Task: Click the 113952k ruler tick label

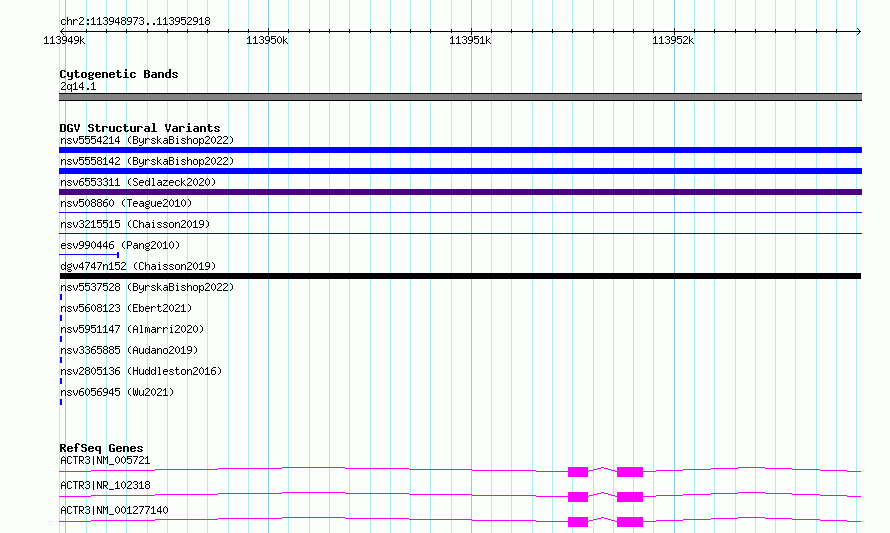Action: click(673, 40)
